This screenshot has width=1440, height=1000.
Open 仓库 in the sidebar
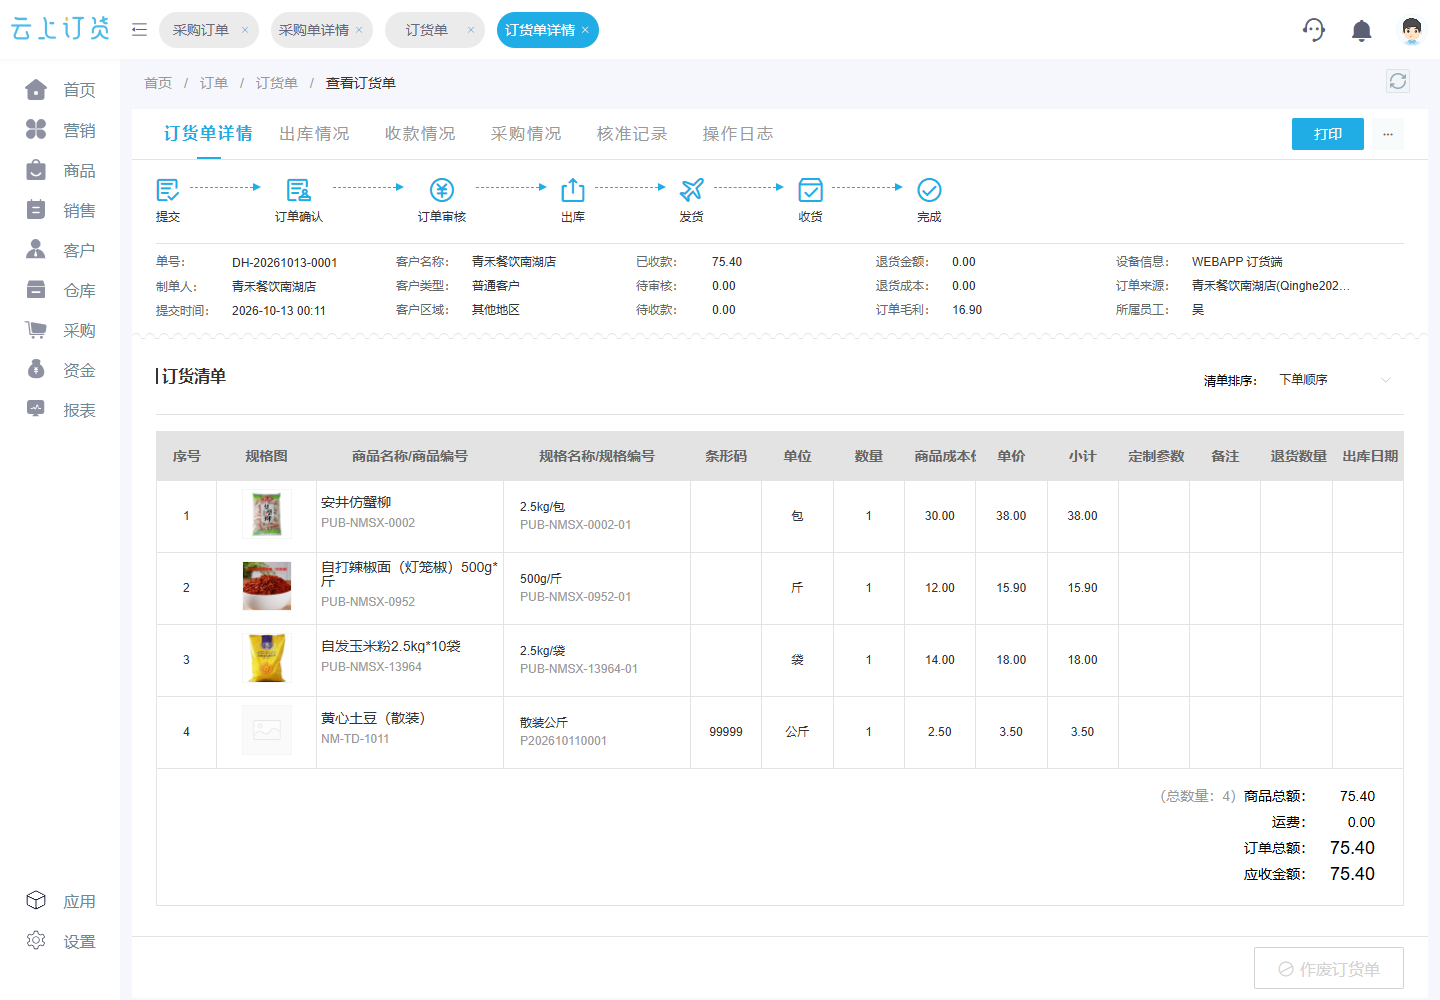(60, 290)
